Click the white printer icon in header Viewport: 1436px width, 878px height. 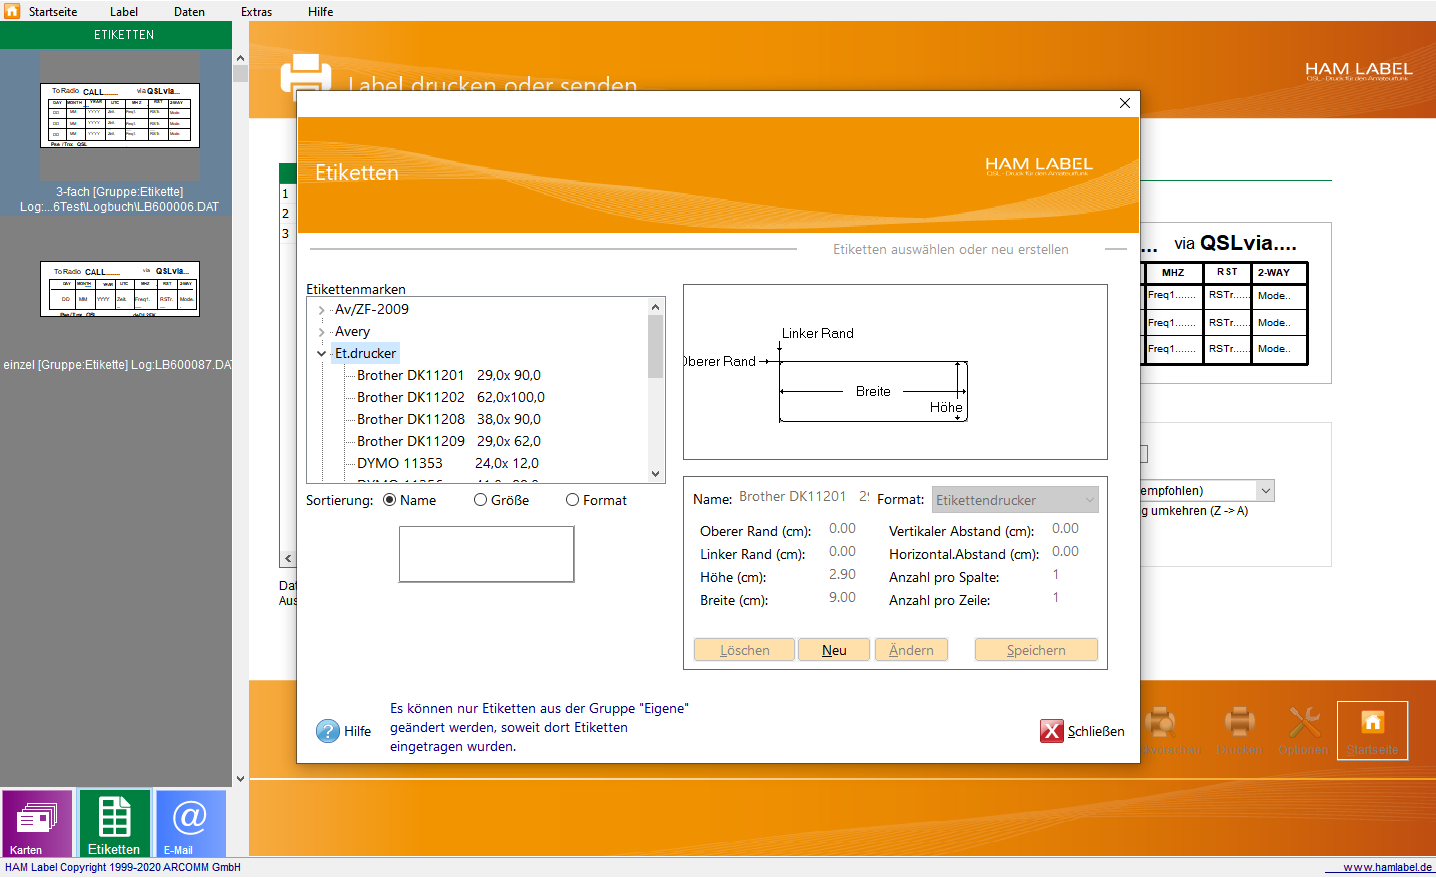click(305, 75)
